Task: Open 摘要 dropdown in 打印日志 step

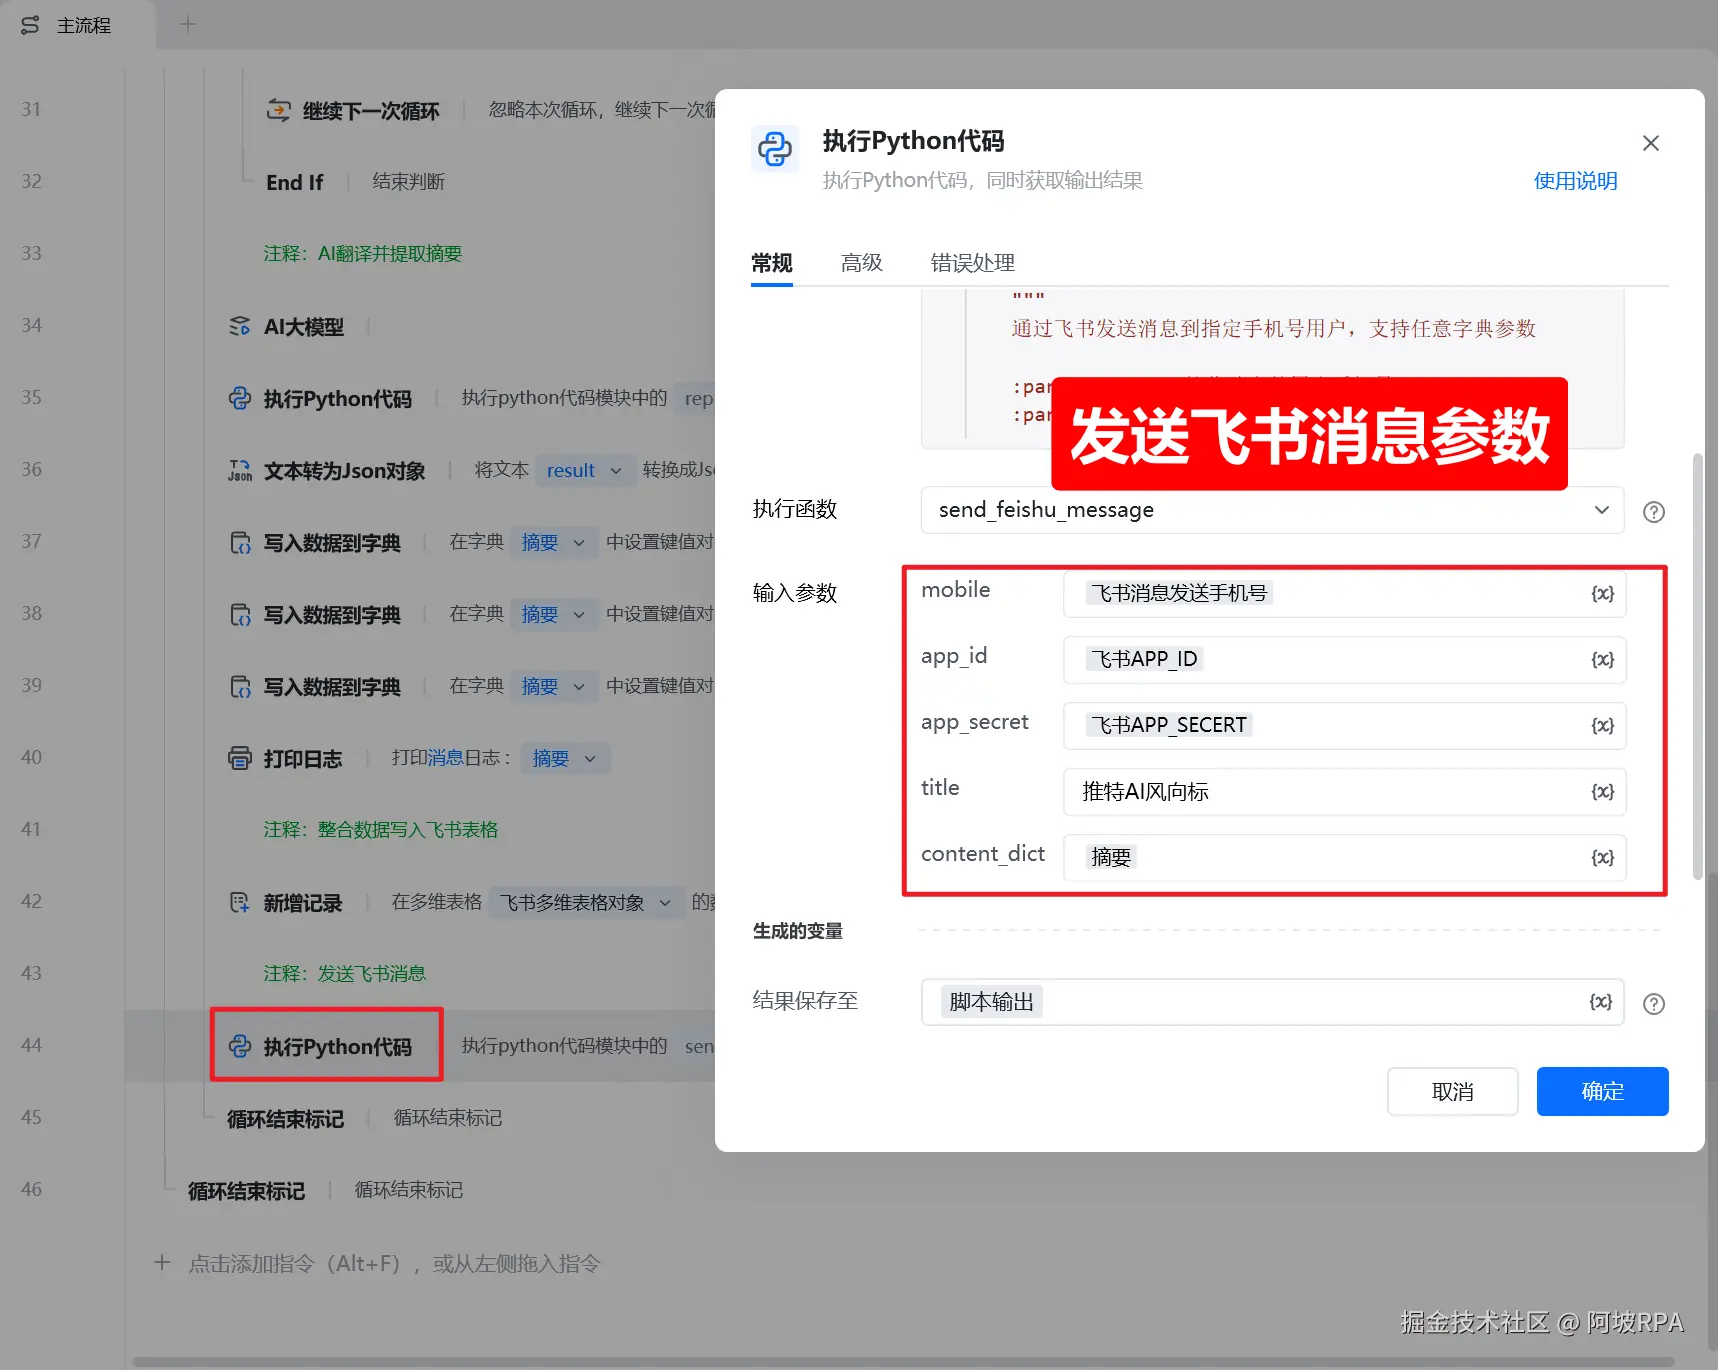Action: 565,759
